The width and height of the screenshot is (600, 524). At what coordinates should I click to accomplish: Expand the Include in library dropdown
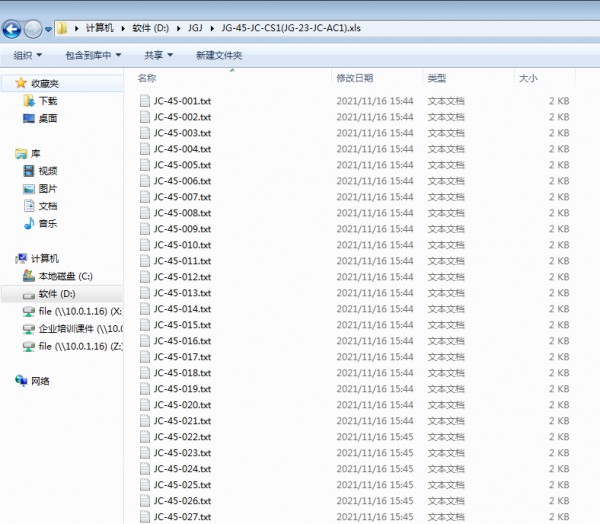[x=92, y=55]
